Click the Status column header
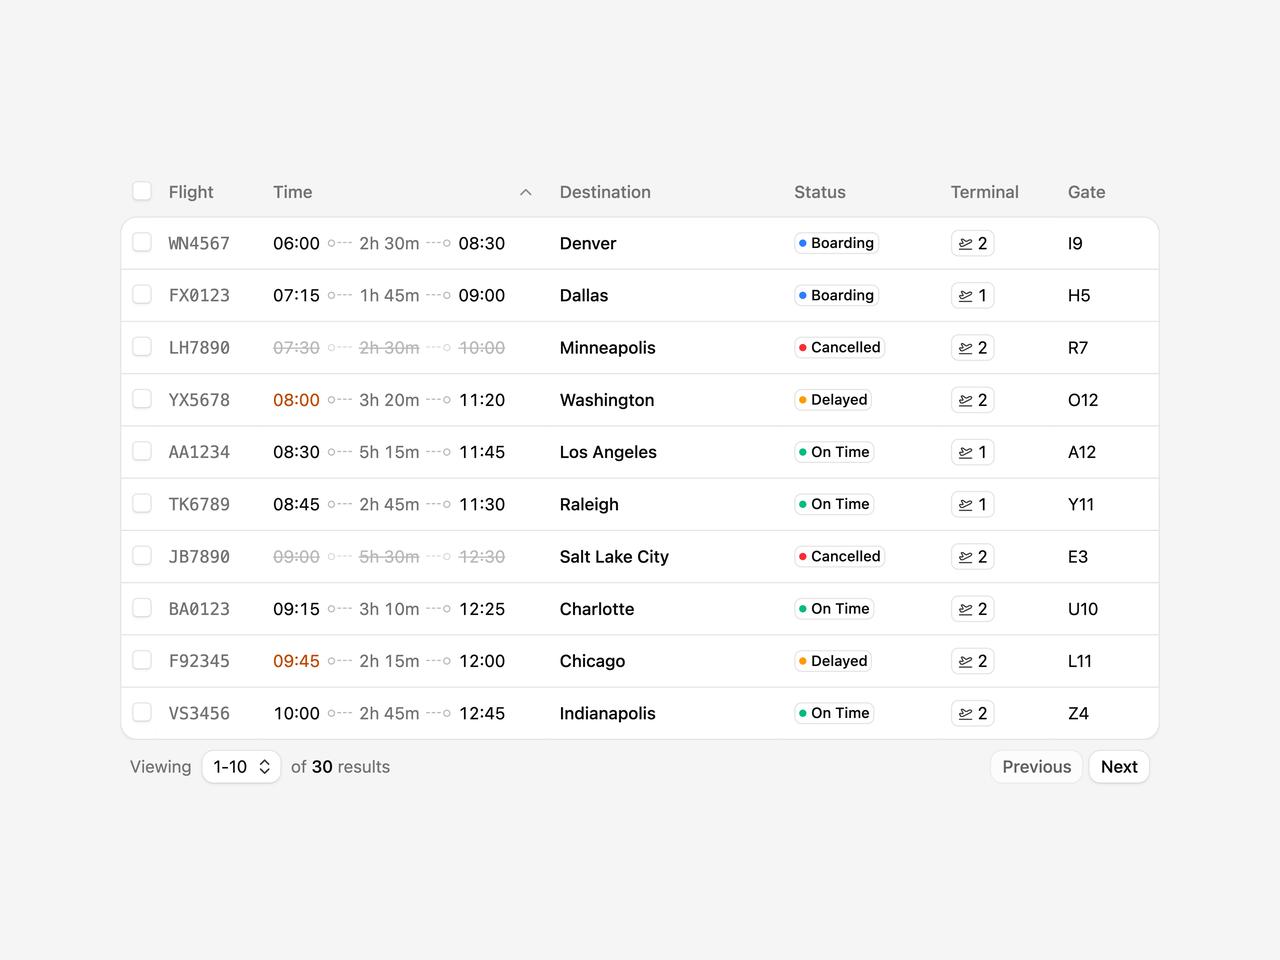The image size is (1280, 960). [x=820, y=192]
